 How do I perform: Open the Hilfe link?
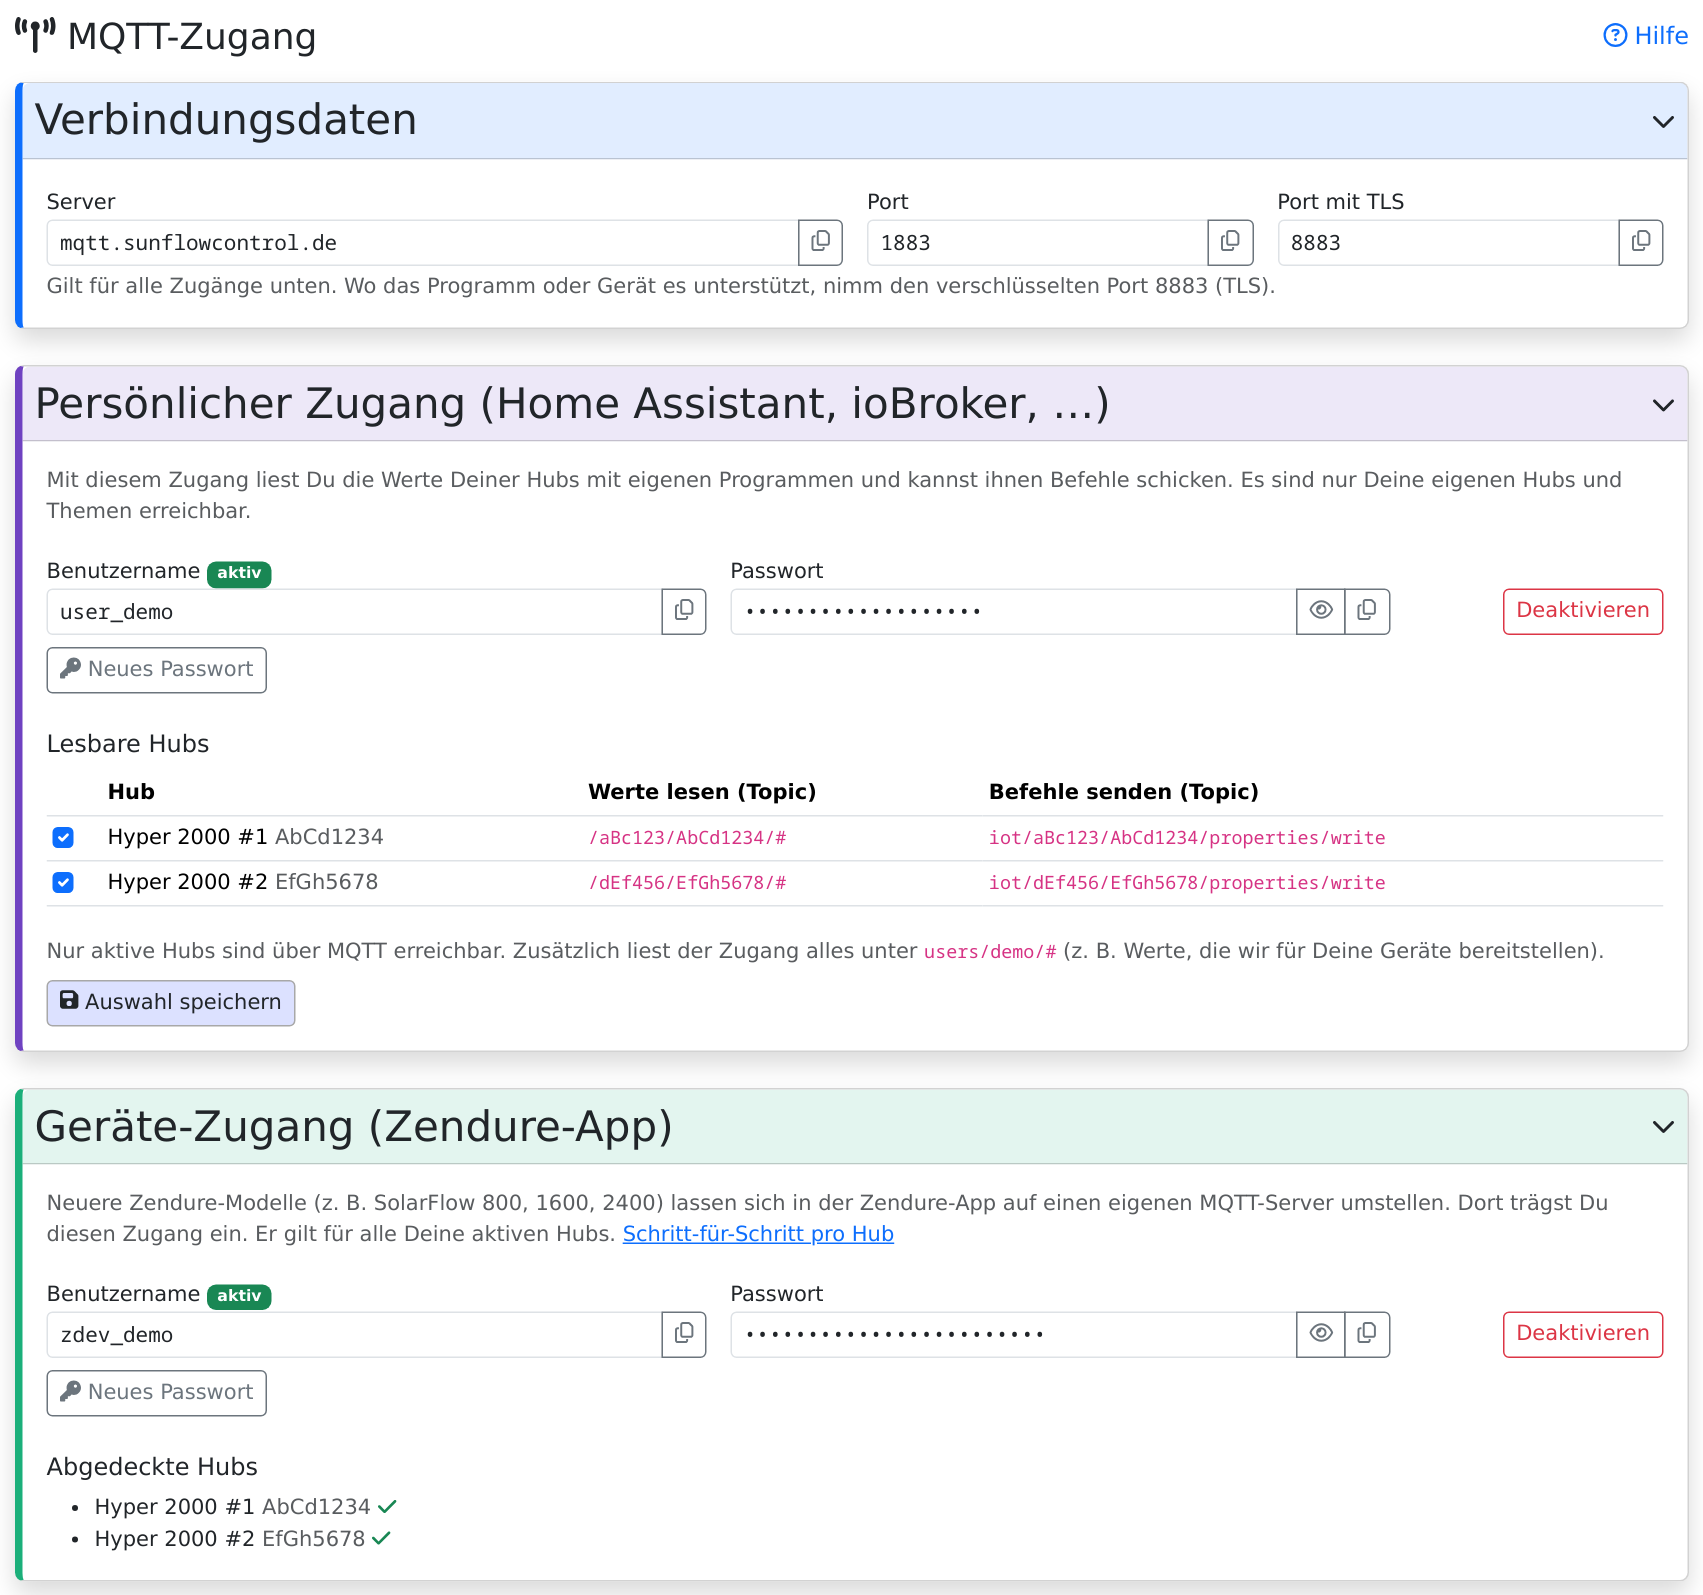point(1645,36)
